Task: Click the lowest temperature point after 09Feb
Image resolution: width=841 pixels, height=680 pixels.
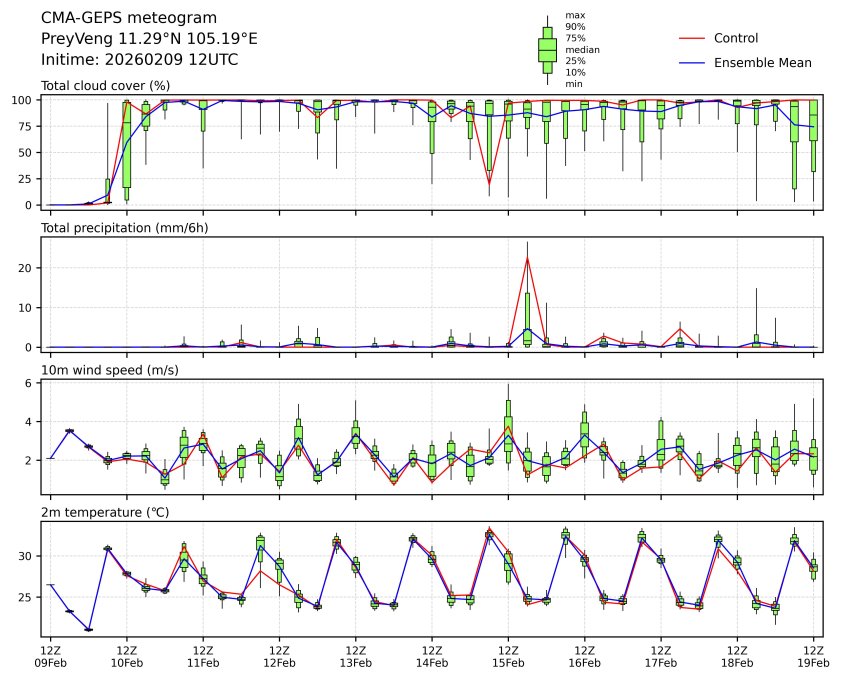Action: point(89,629)
